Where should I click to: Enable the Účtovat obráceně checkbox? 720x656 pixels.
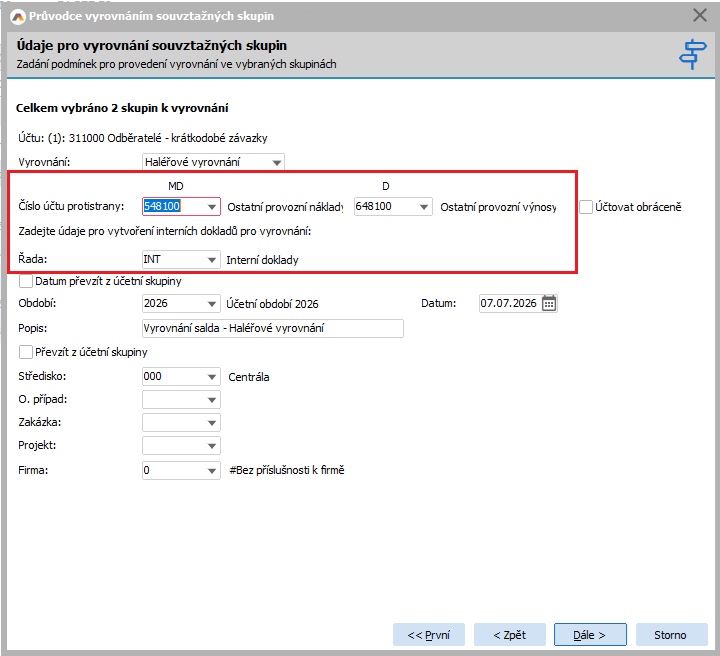[x=586, y=207]
